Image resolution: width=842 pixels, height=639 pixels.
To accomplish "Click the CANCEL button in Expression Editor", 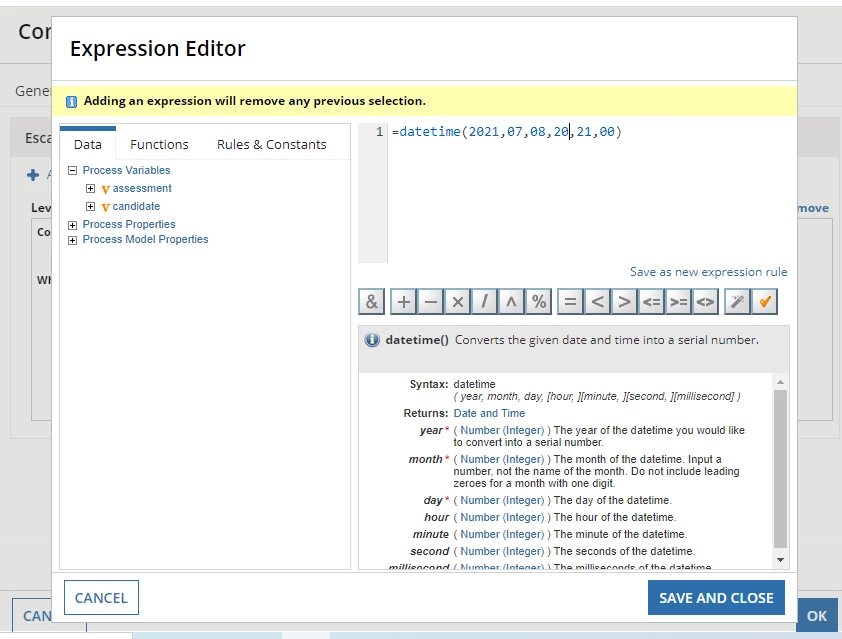I will point(101,598).
